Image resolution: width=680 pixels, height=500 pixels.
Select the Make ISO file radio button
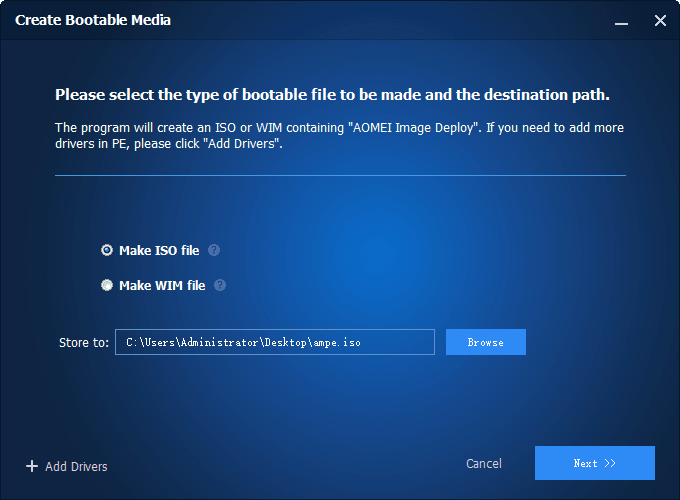pyautogui.click(x=107, y=250)
